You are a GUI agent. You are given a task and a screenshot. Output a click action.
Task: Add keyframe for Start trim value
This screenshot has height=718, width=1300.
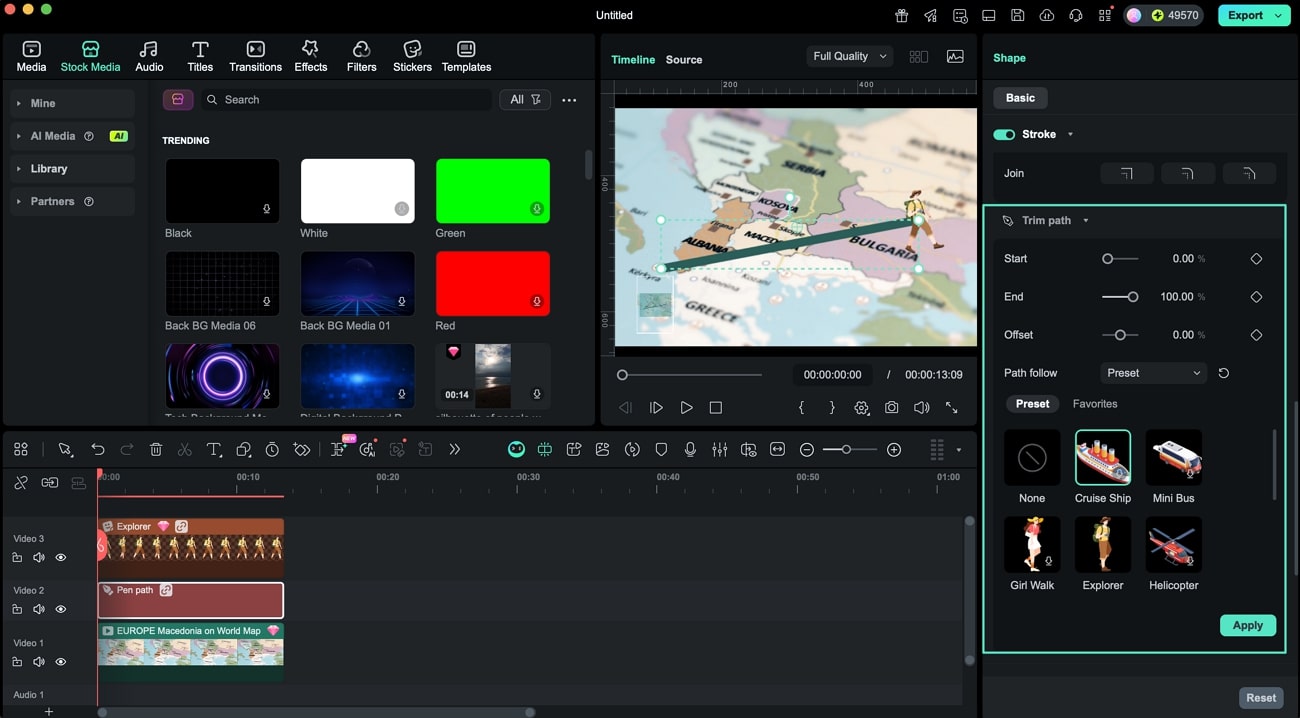[1256, 259]
